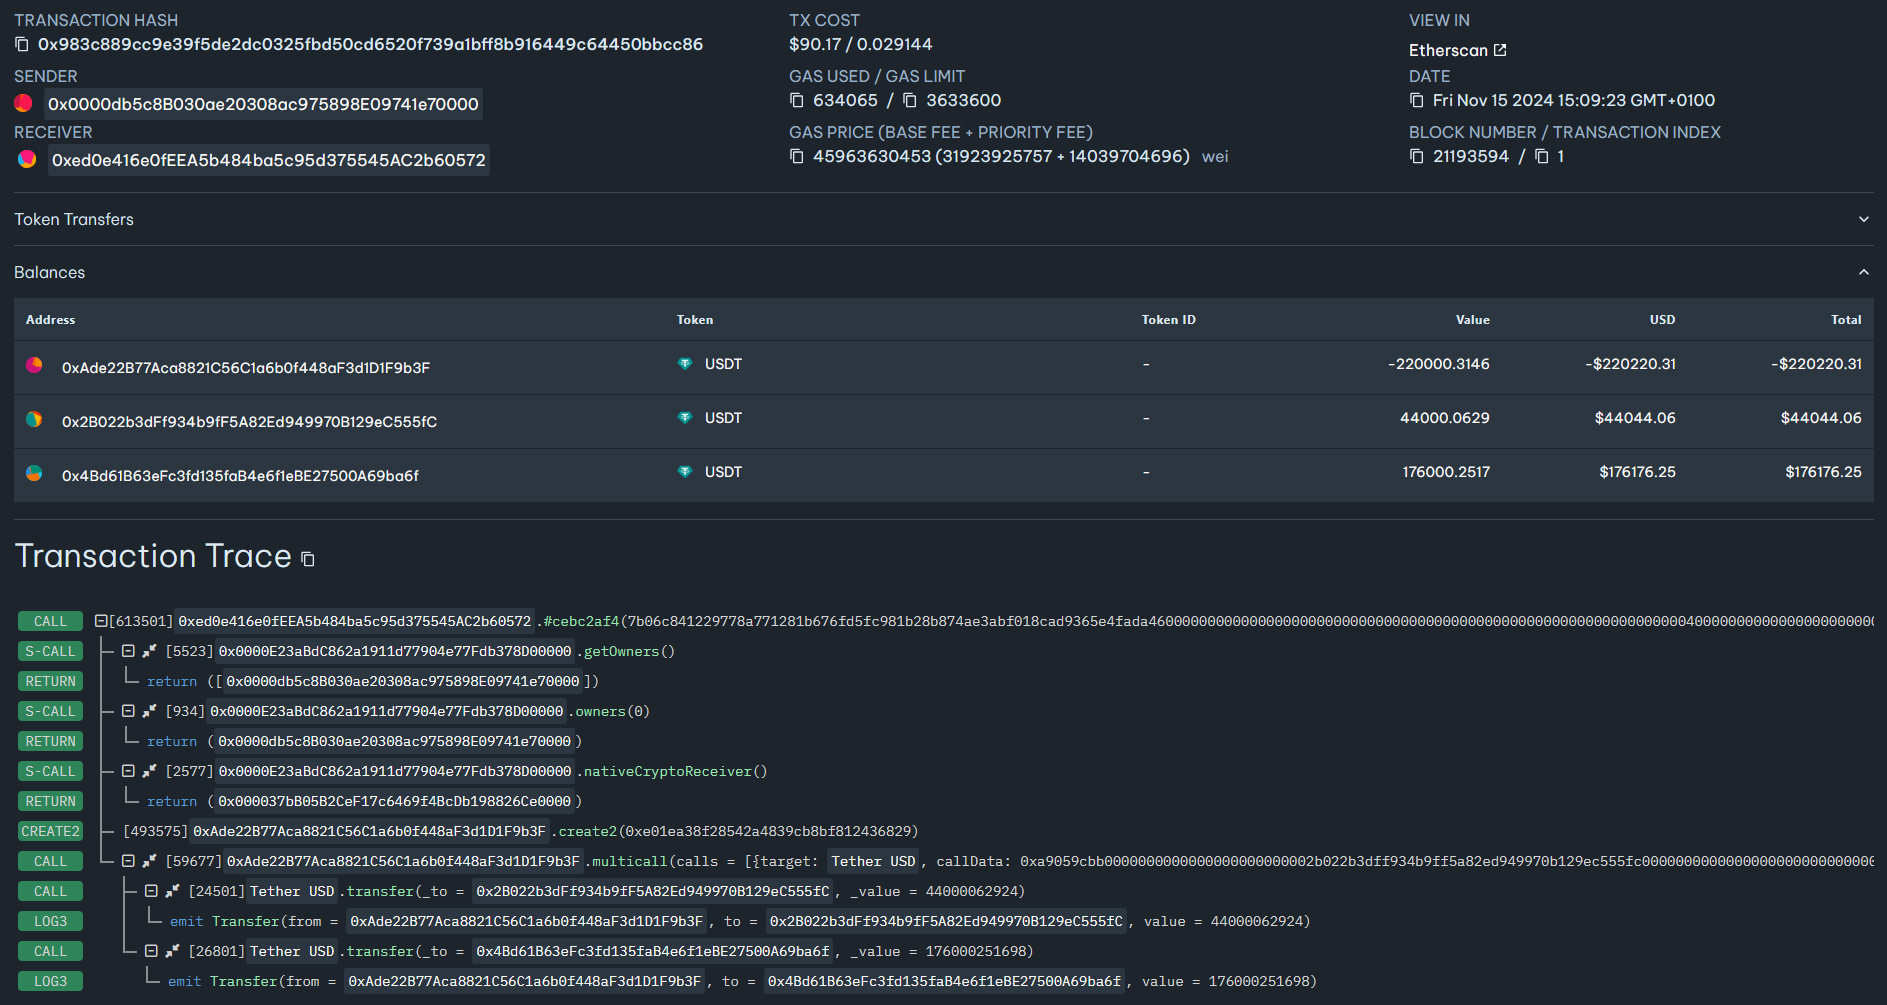Image resolution: width=1887 pixels, height=1005 pixels.
Task: Click the $176176.25 Total cell
Action: pyautogui.click(x=1823, y=472)
